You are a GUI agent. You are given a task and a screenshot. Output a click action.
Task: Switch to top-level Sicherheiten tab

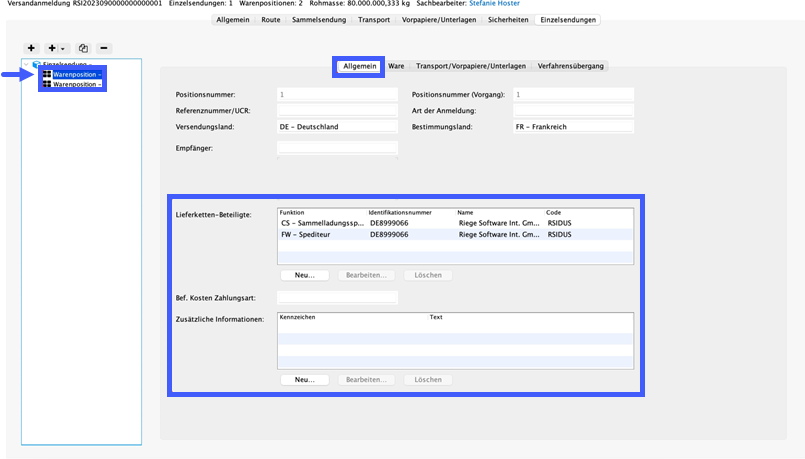508,20
